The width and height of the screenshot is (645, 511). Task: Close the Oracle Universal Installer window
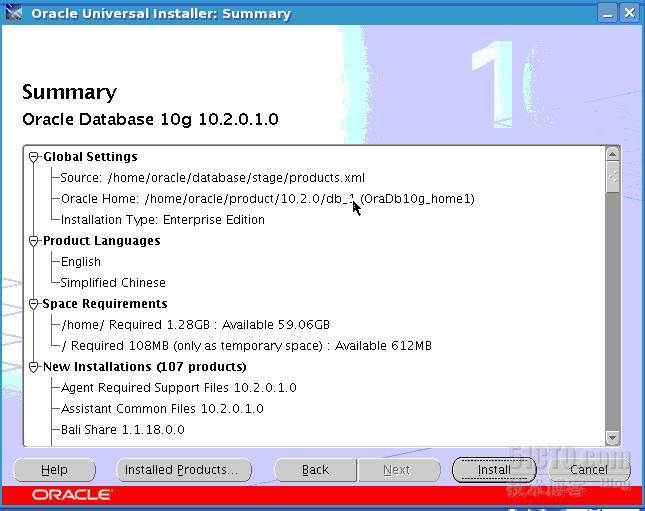point(630,13)
